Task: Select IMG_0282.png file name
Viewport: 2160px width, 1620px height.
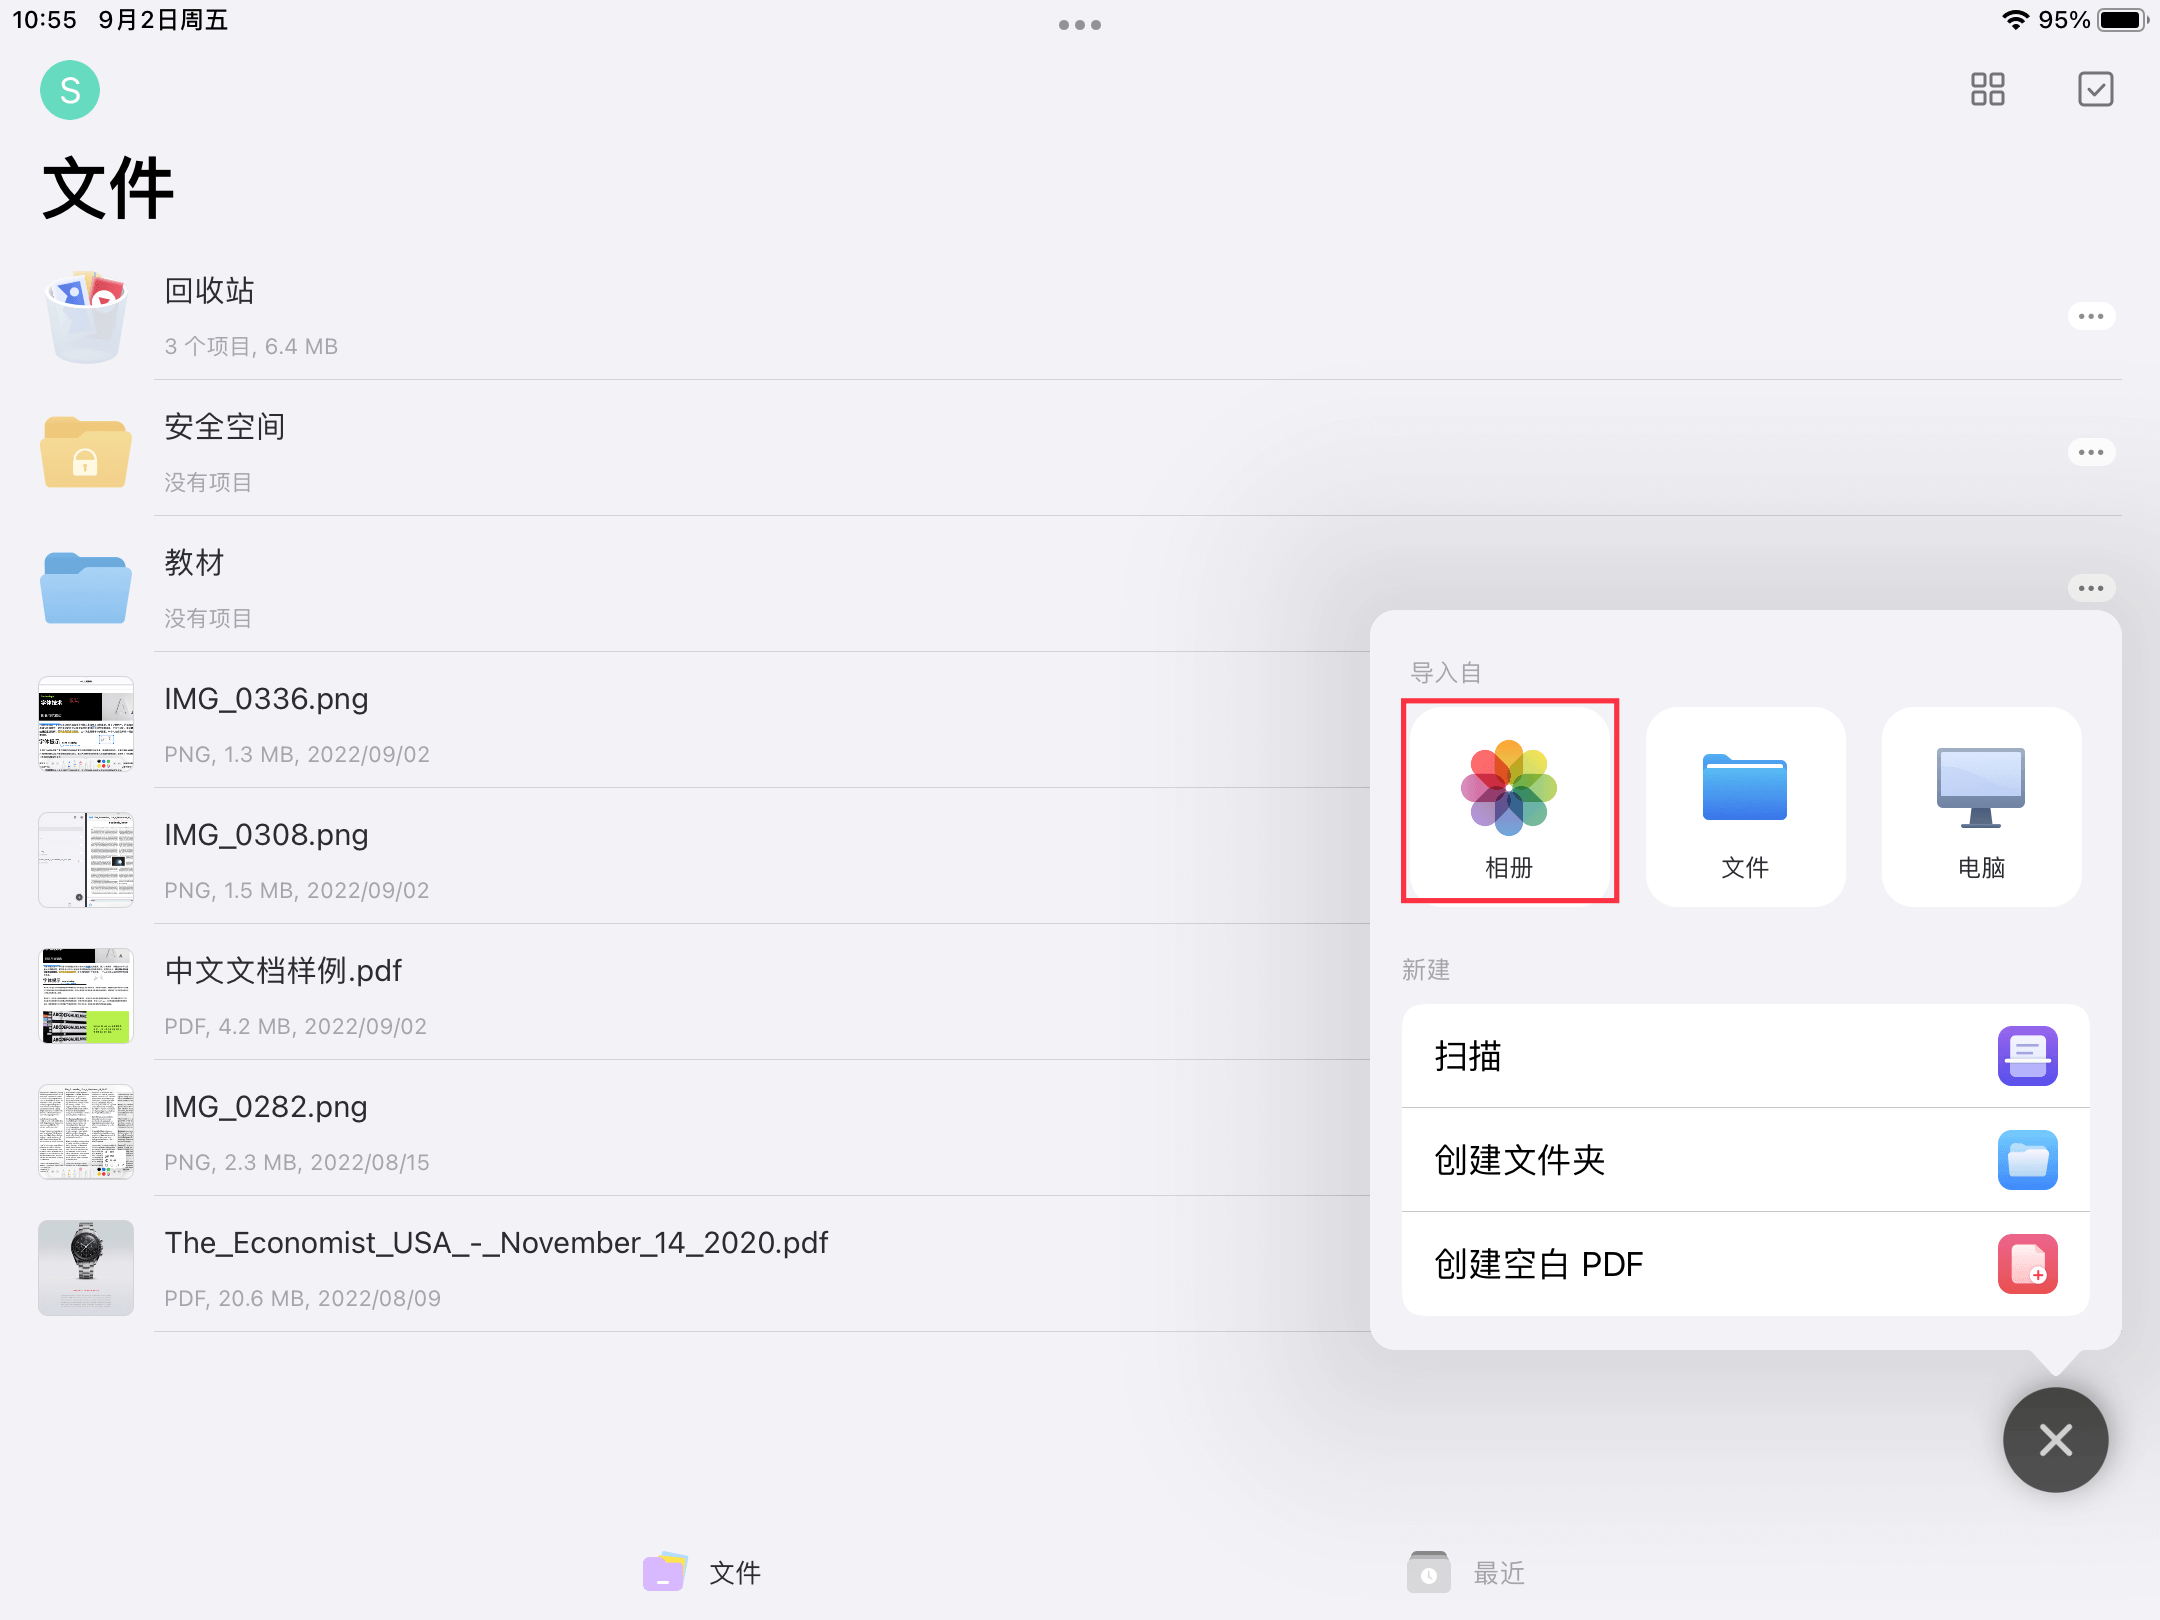Action: pos(266,1106)
